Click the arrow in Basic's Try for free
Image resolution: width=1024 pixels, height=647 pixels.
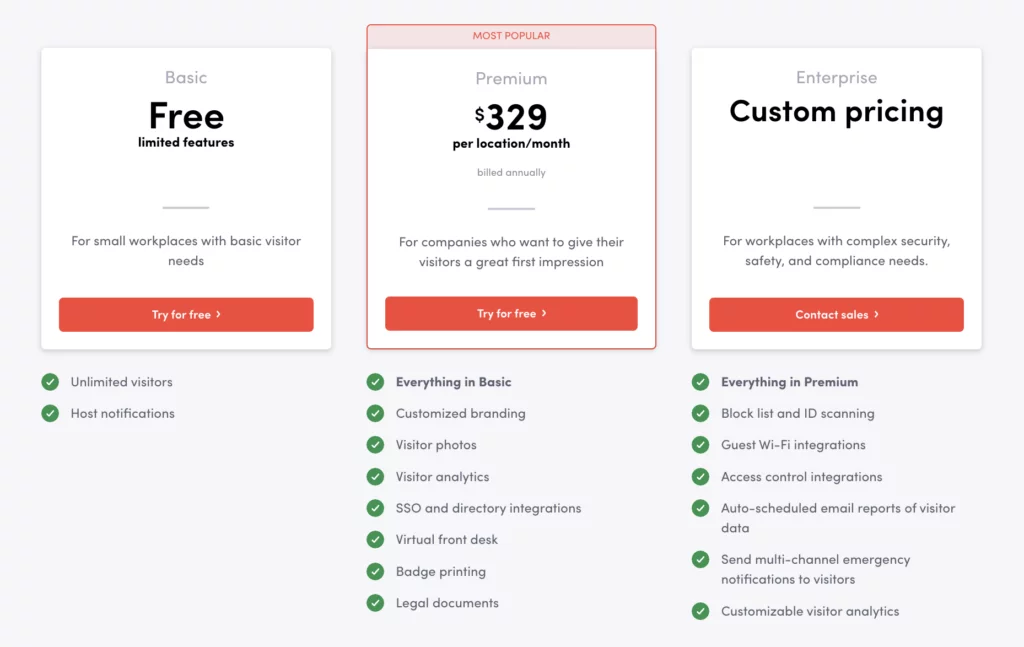(x=218, y=314)
